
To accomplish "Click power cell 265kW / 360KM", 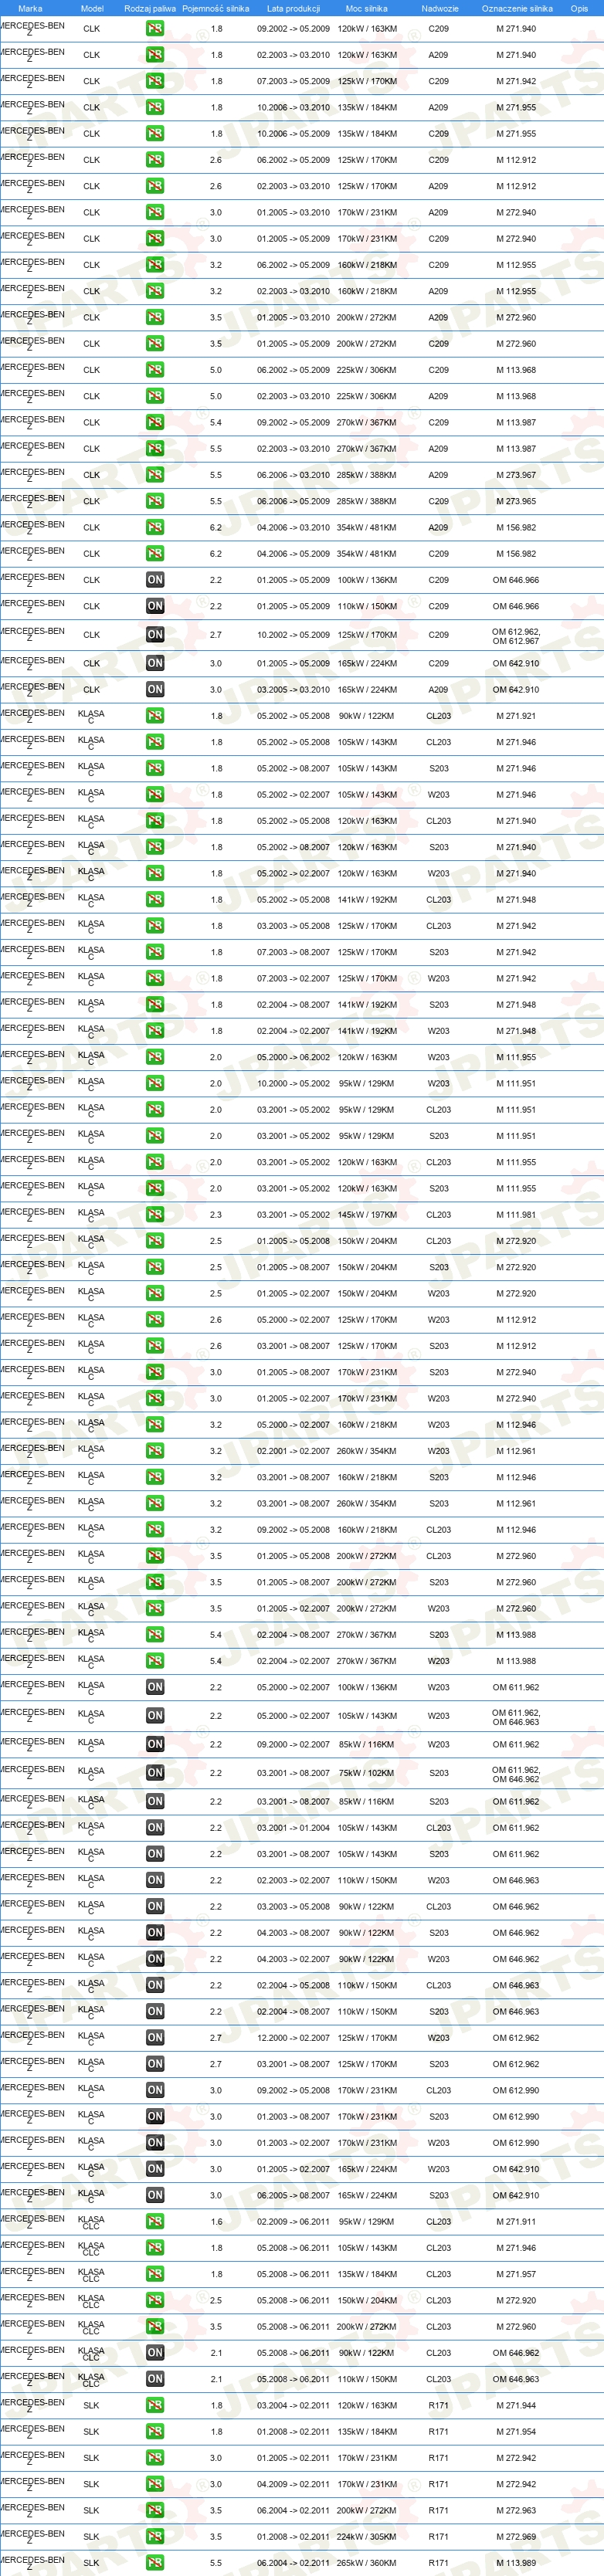I will click(367, 2563).
